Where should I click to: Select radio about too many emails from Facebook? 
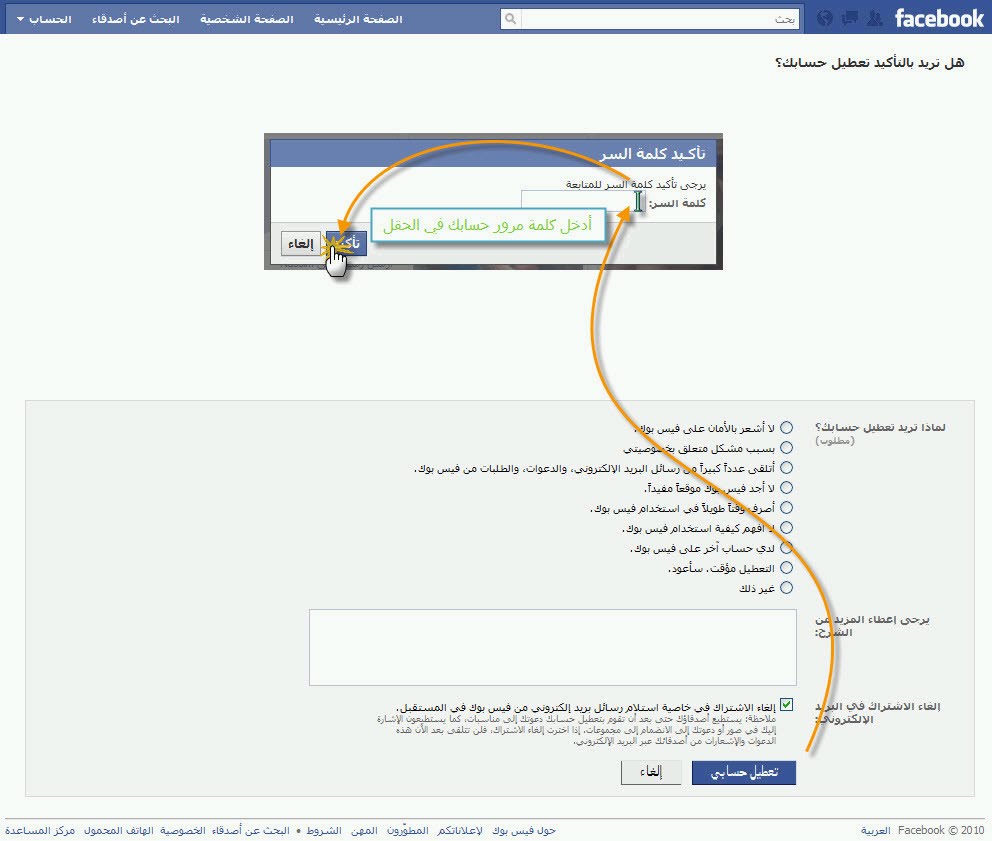(786, 468)
